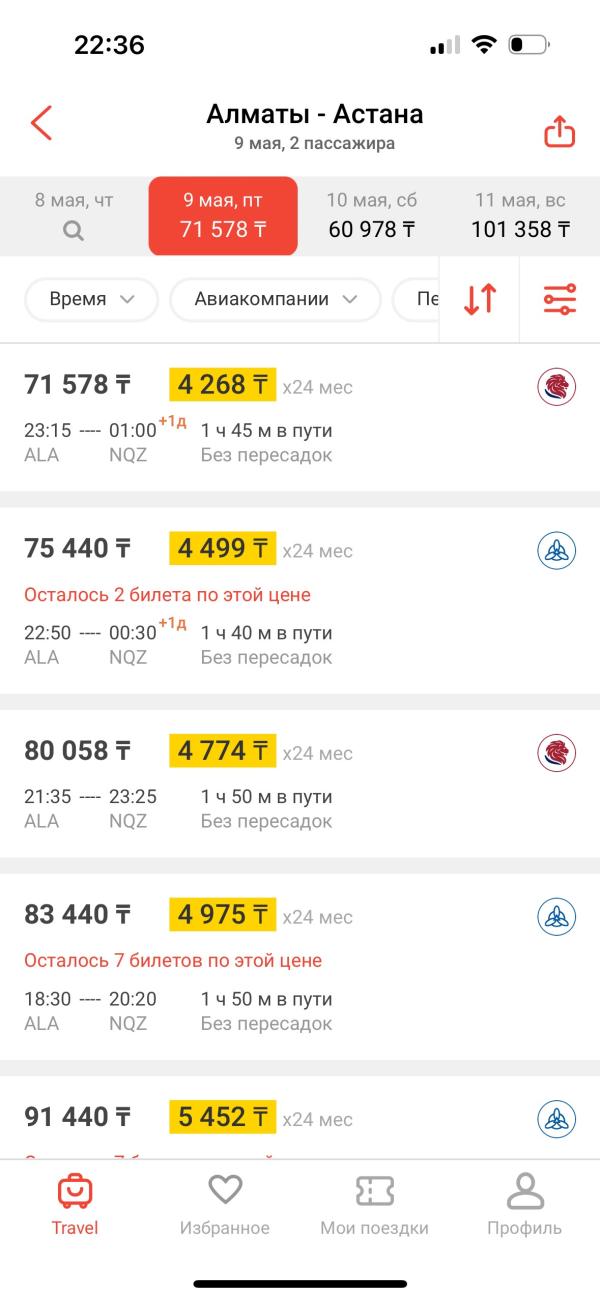
Task: Tap the airline logo on 71 578 ₸ flight
Action: point(556,386)
